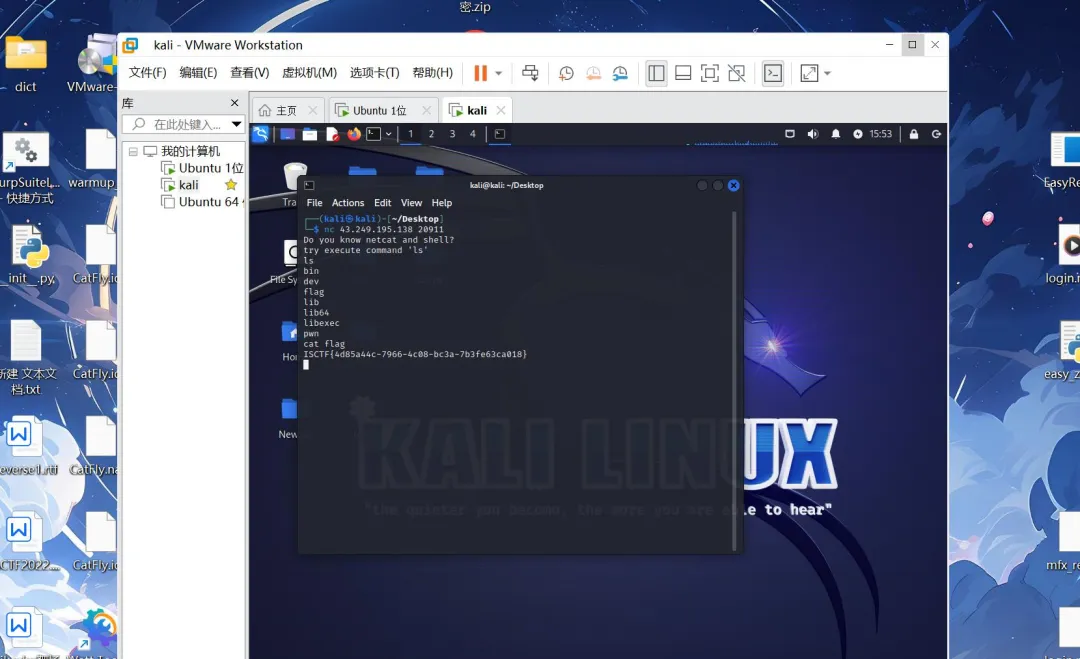Open the terminal Actions menu

point(348,202)
